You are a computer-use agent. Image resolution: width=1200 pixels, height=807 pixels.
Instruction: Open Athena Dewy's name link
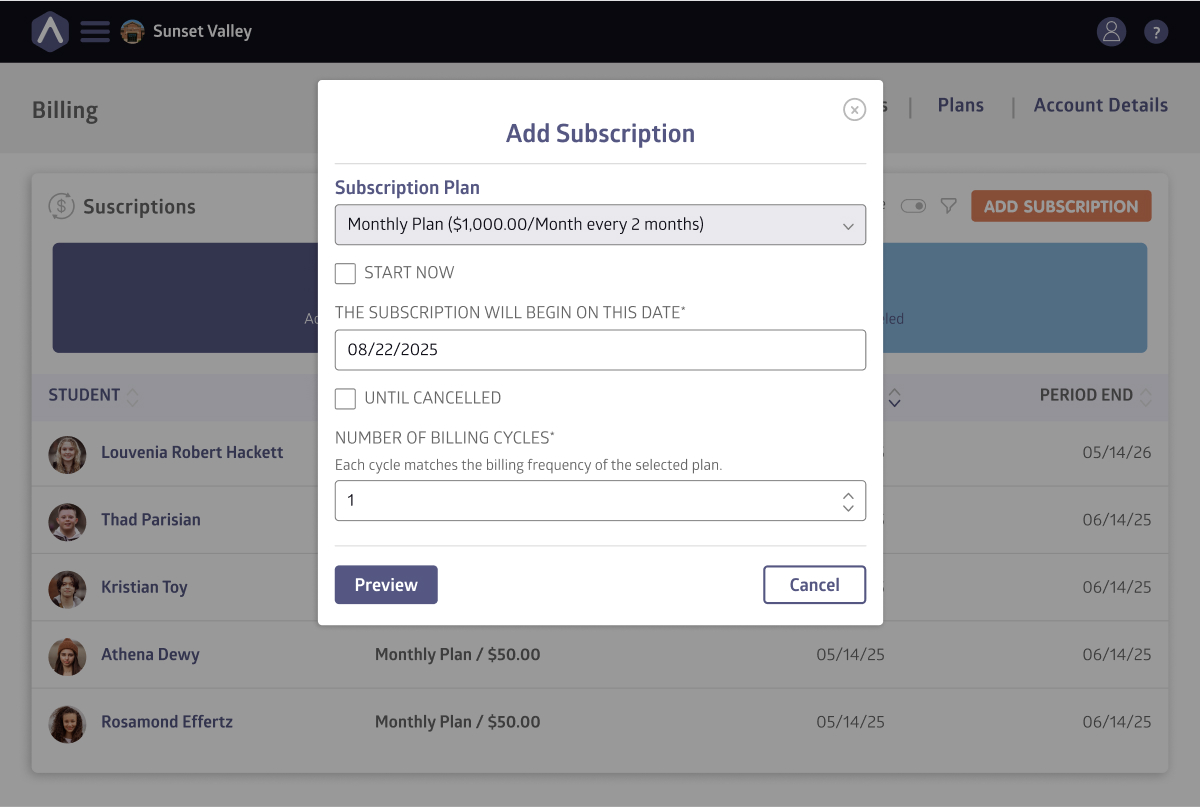click(150, 655)
